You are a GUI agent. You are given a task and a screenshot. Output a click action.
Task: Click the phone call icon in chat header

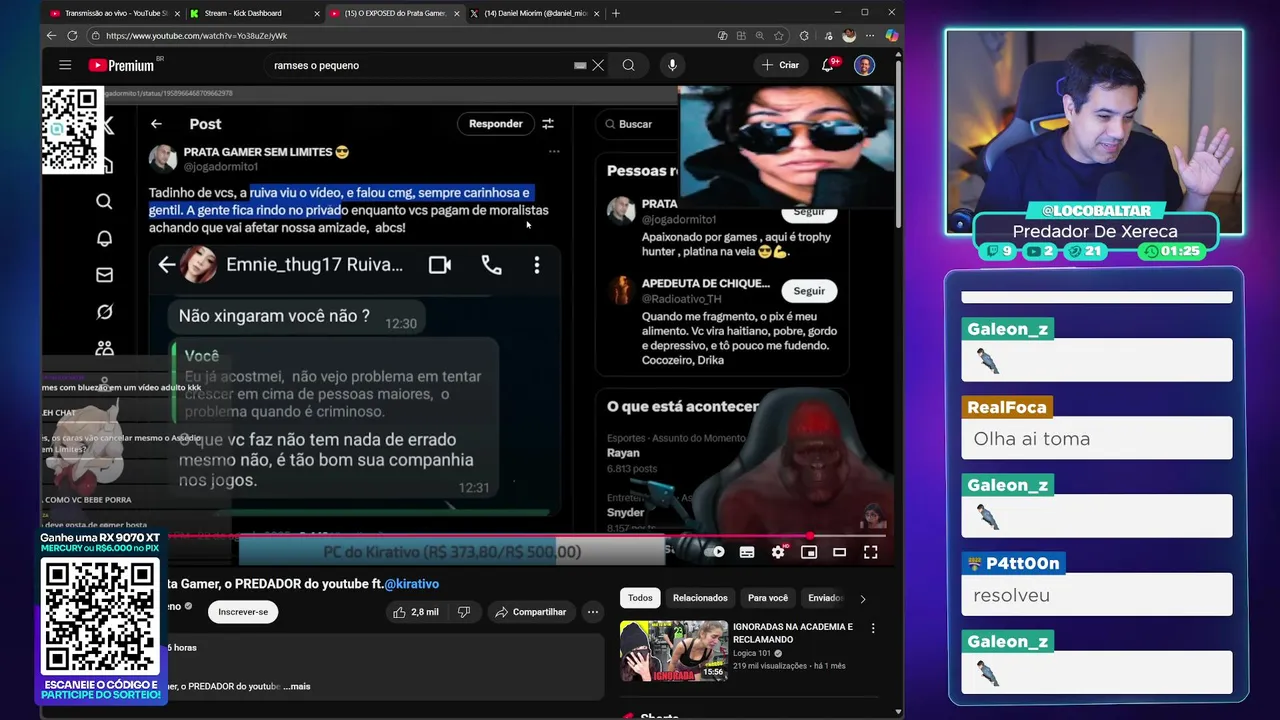[x=491, y=265]
